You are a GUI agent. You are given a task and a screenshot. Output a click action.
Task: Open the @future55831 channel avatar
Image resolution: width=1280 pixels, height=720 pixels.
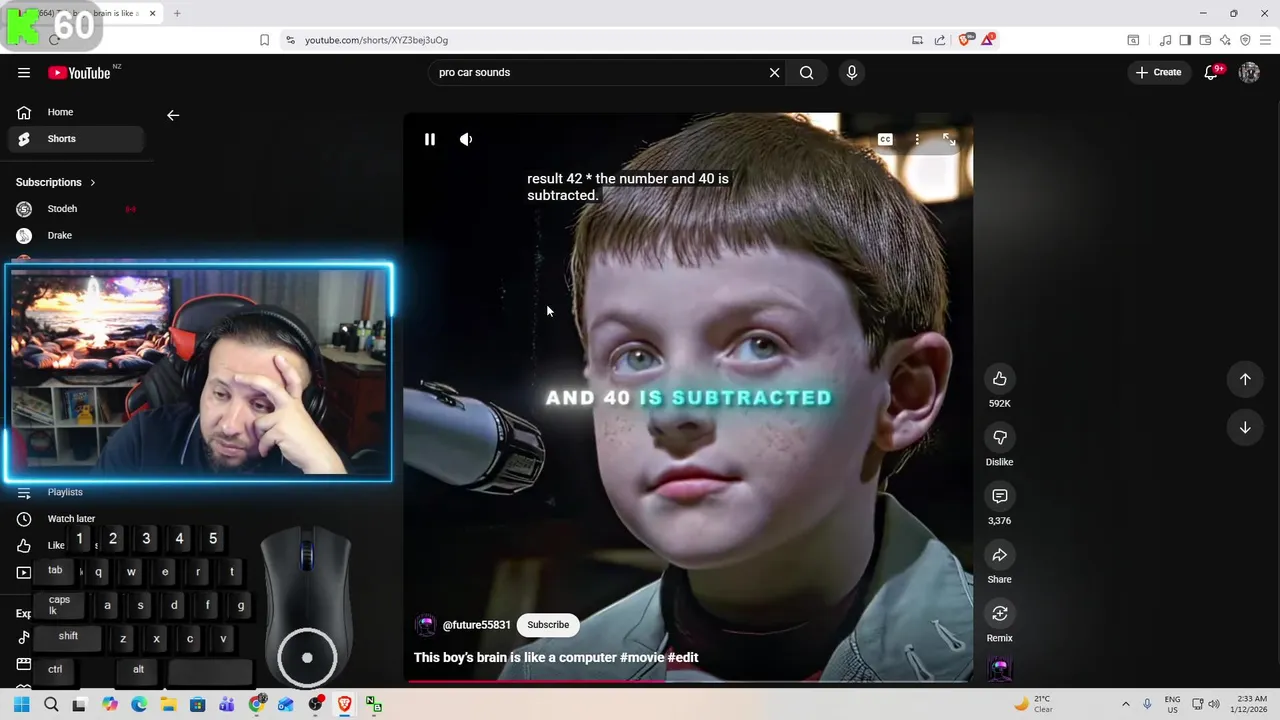click(425, 625)
